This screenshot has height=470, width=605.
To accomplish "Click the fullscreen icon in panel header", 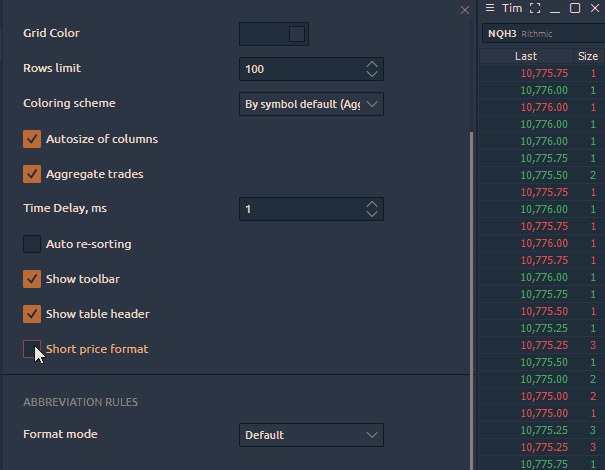I will tap(535, 8).
